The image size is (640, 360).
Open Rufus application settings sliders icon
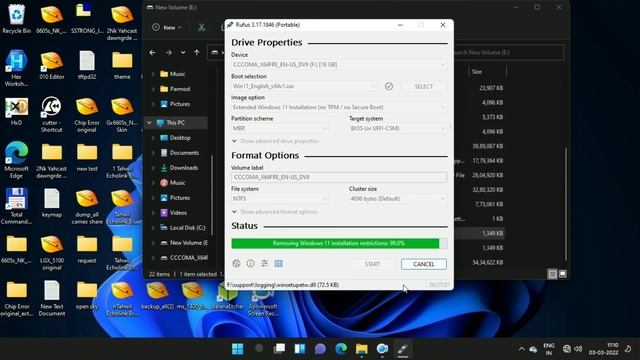click(x=264, y=264)
